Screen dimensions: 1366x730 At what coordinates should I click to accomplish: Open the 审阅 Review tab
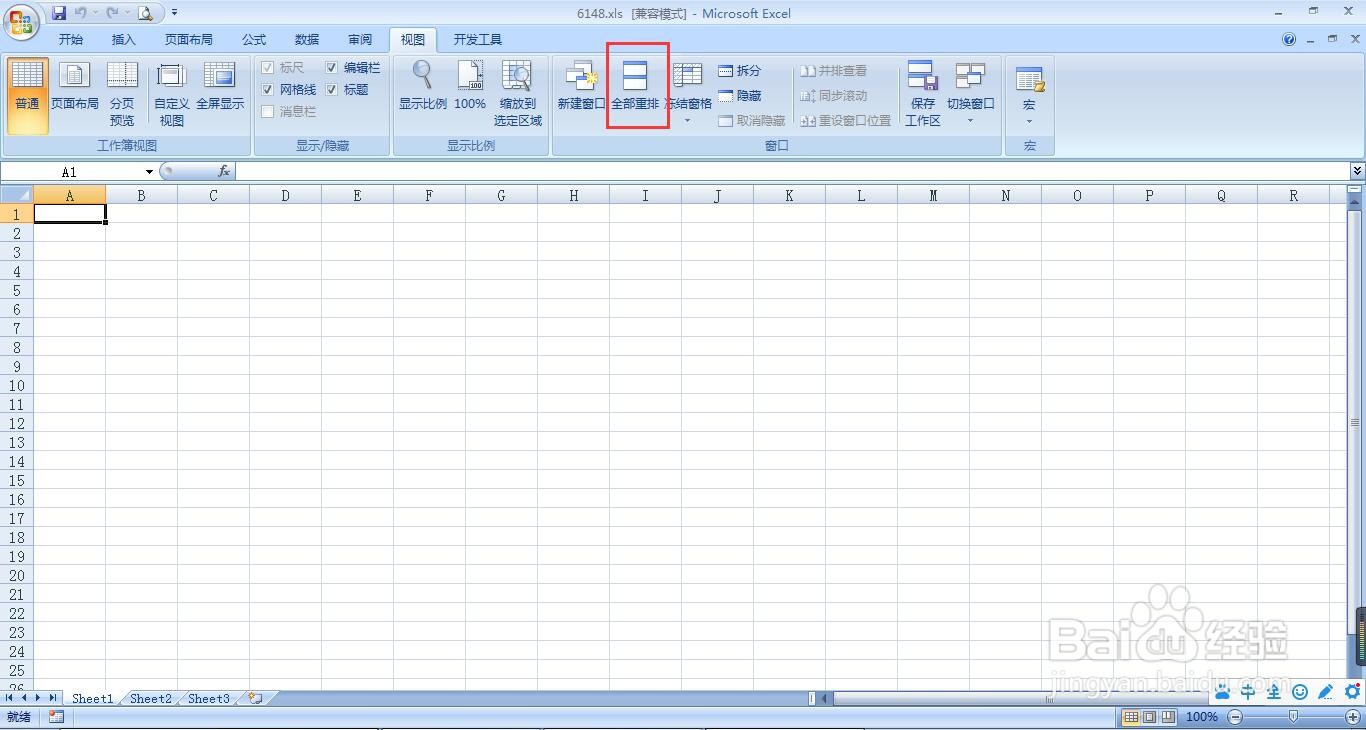pyautogui.click(x=360, y=40)
